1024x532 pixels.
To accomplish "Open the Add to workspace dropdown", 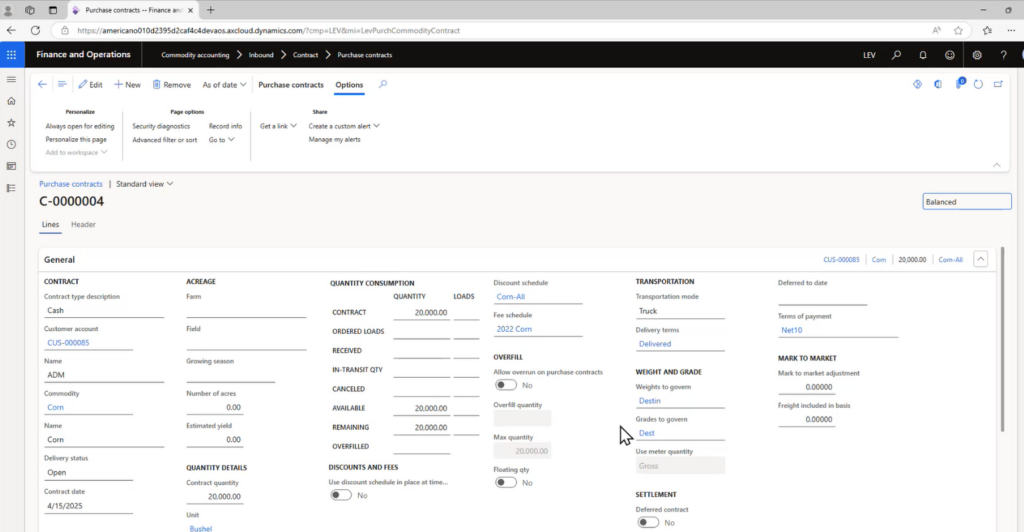I will (76, 153).
